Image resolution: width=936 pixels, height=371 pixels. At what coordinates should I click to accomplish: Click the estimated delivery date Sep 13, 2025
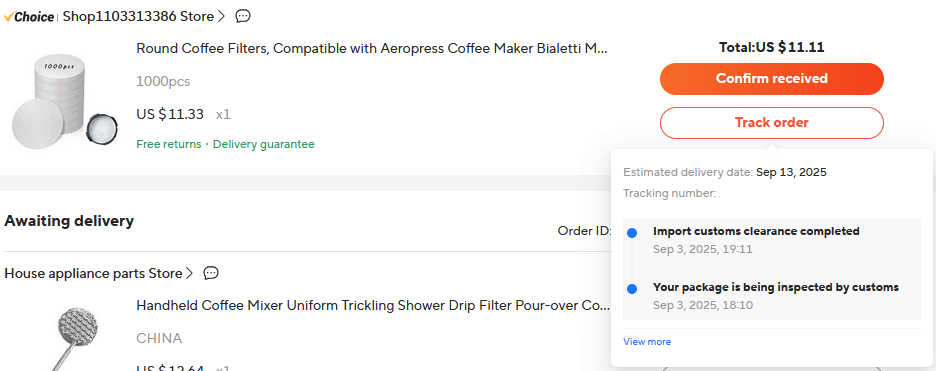pos(791,172)
